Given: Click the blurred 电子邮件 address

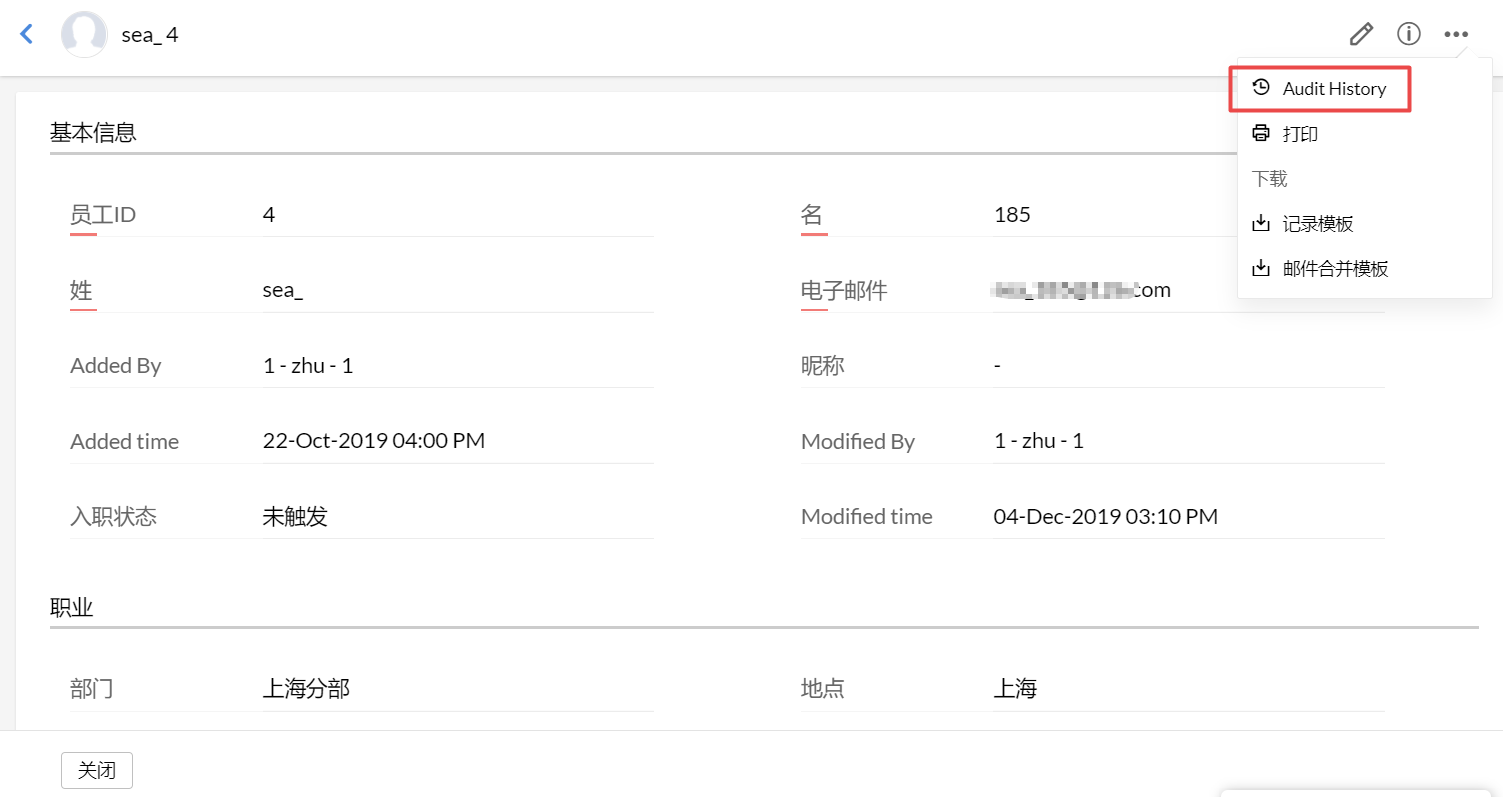Looking at the screenshot, I should (x=1081, y=290).
